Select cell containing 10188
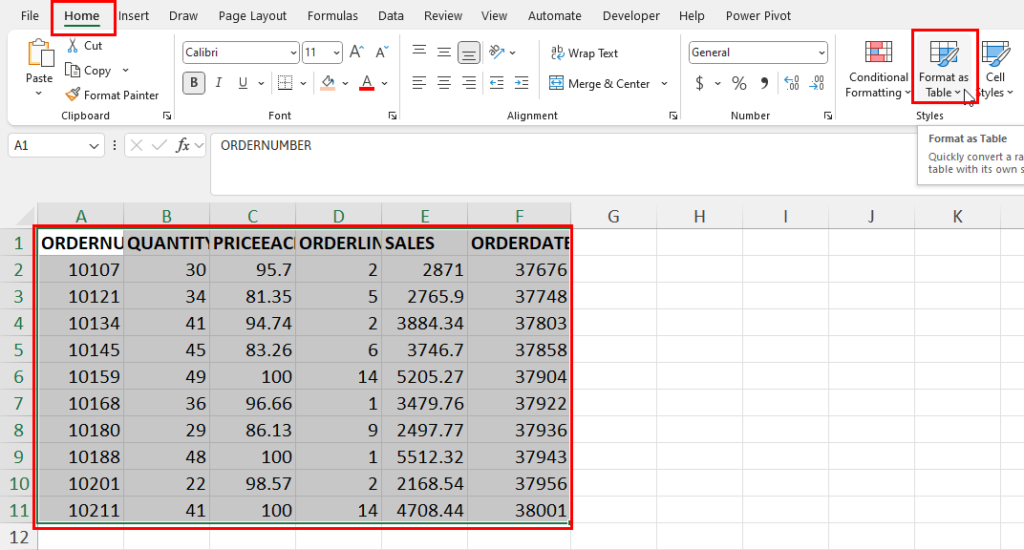 tap(80, 457)
